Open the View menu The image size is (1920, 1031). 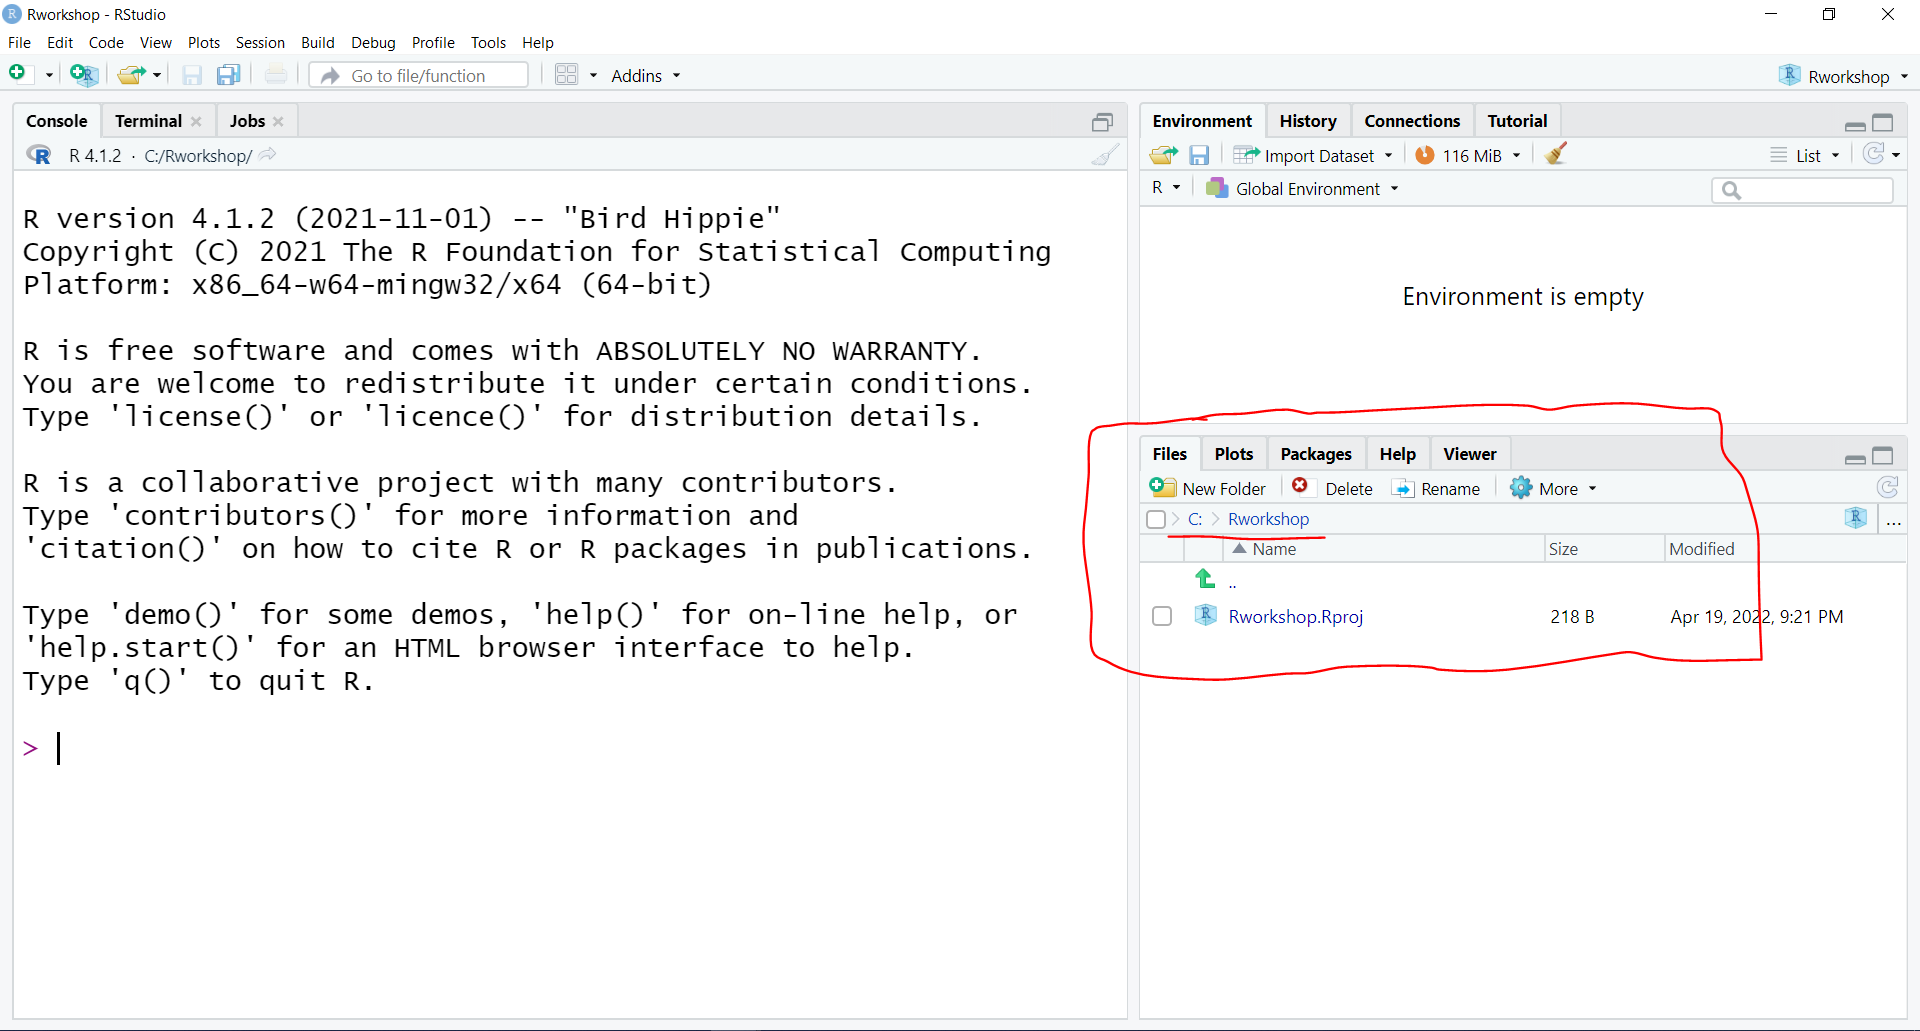[x=155, y=42]
